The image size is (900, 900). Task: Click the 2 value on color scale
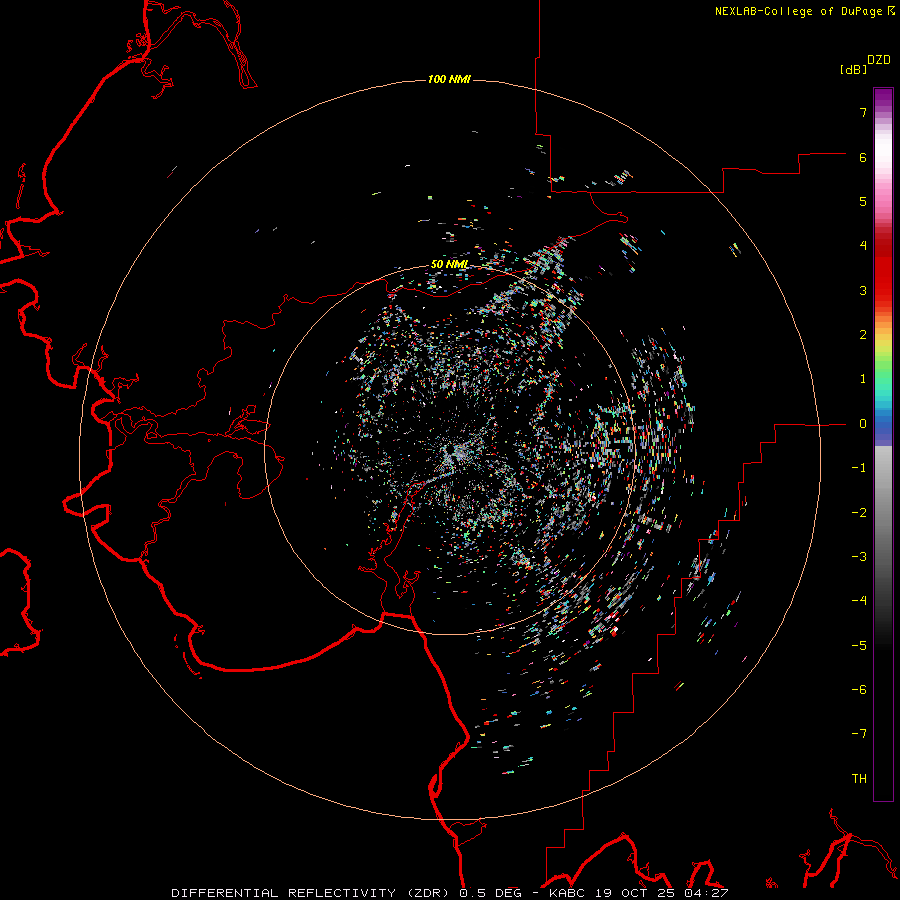point(863,335)
